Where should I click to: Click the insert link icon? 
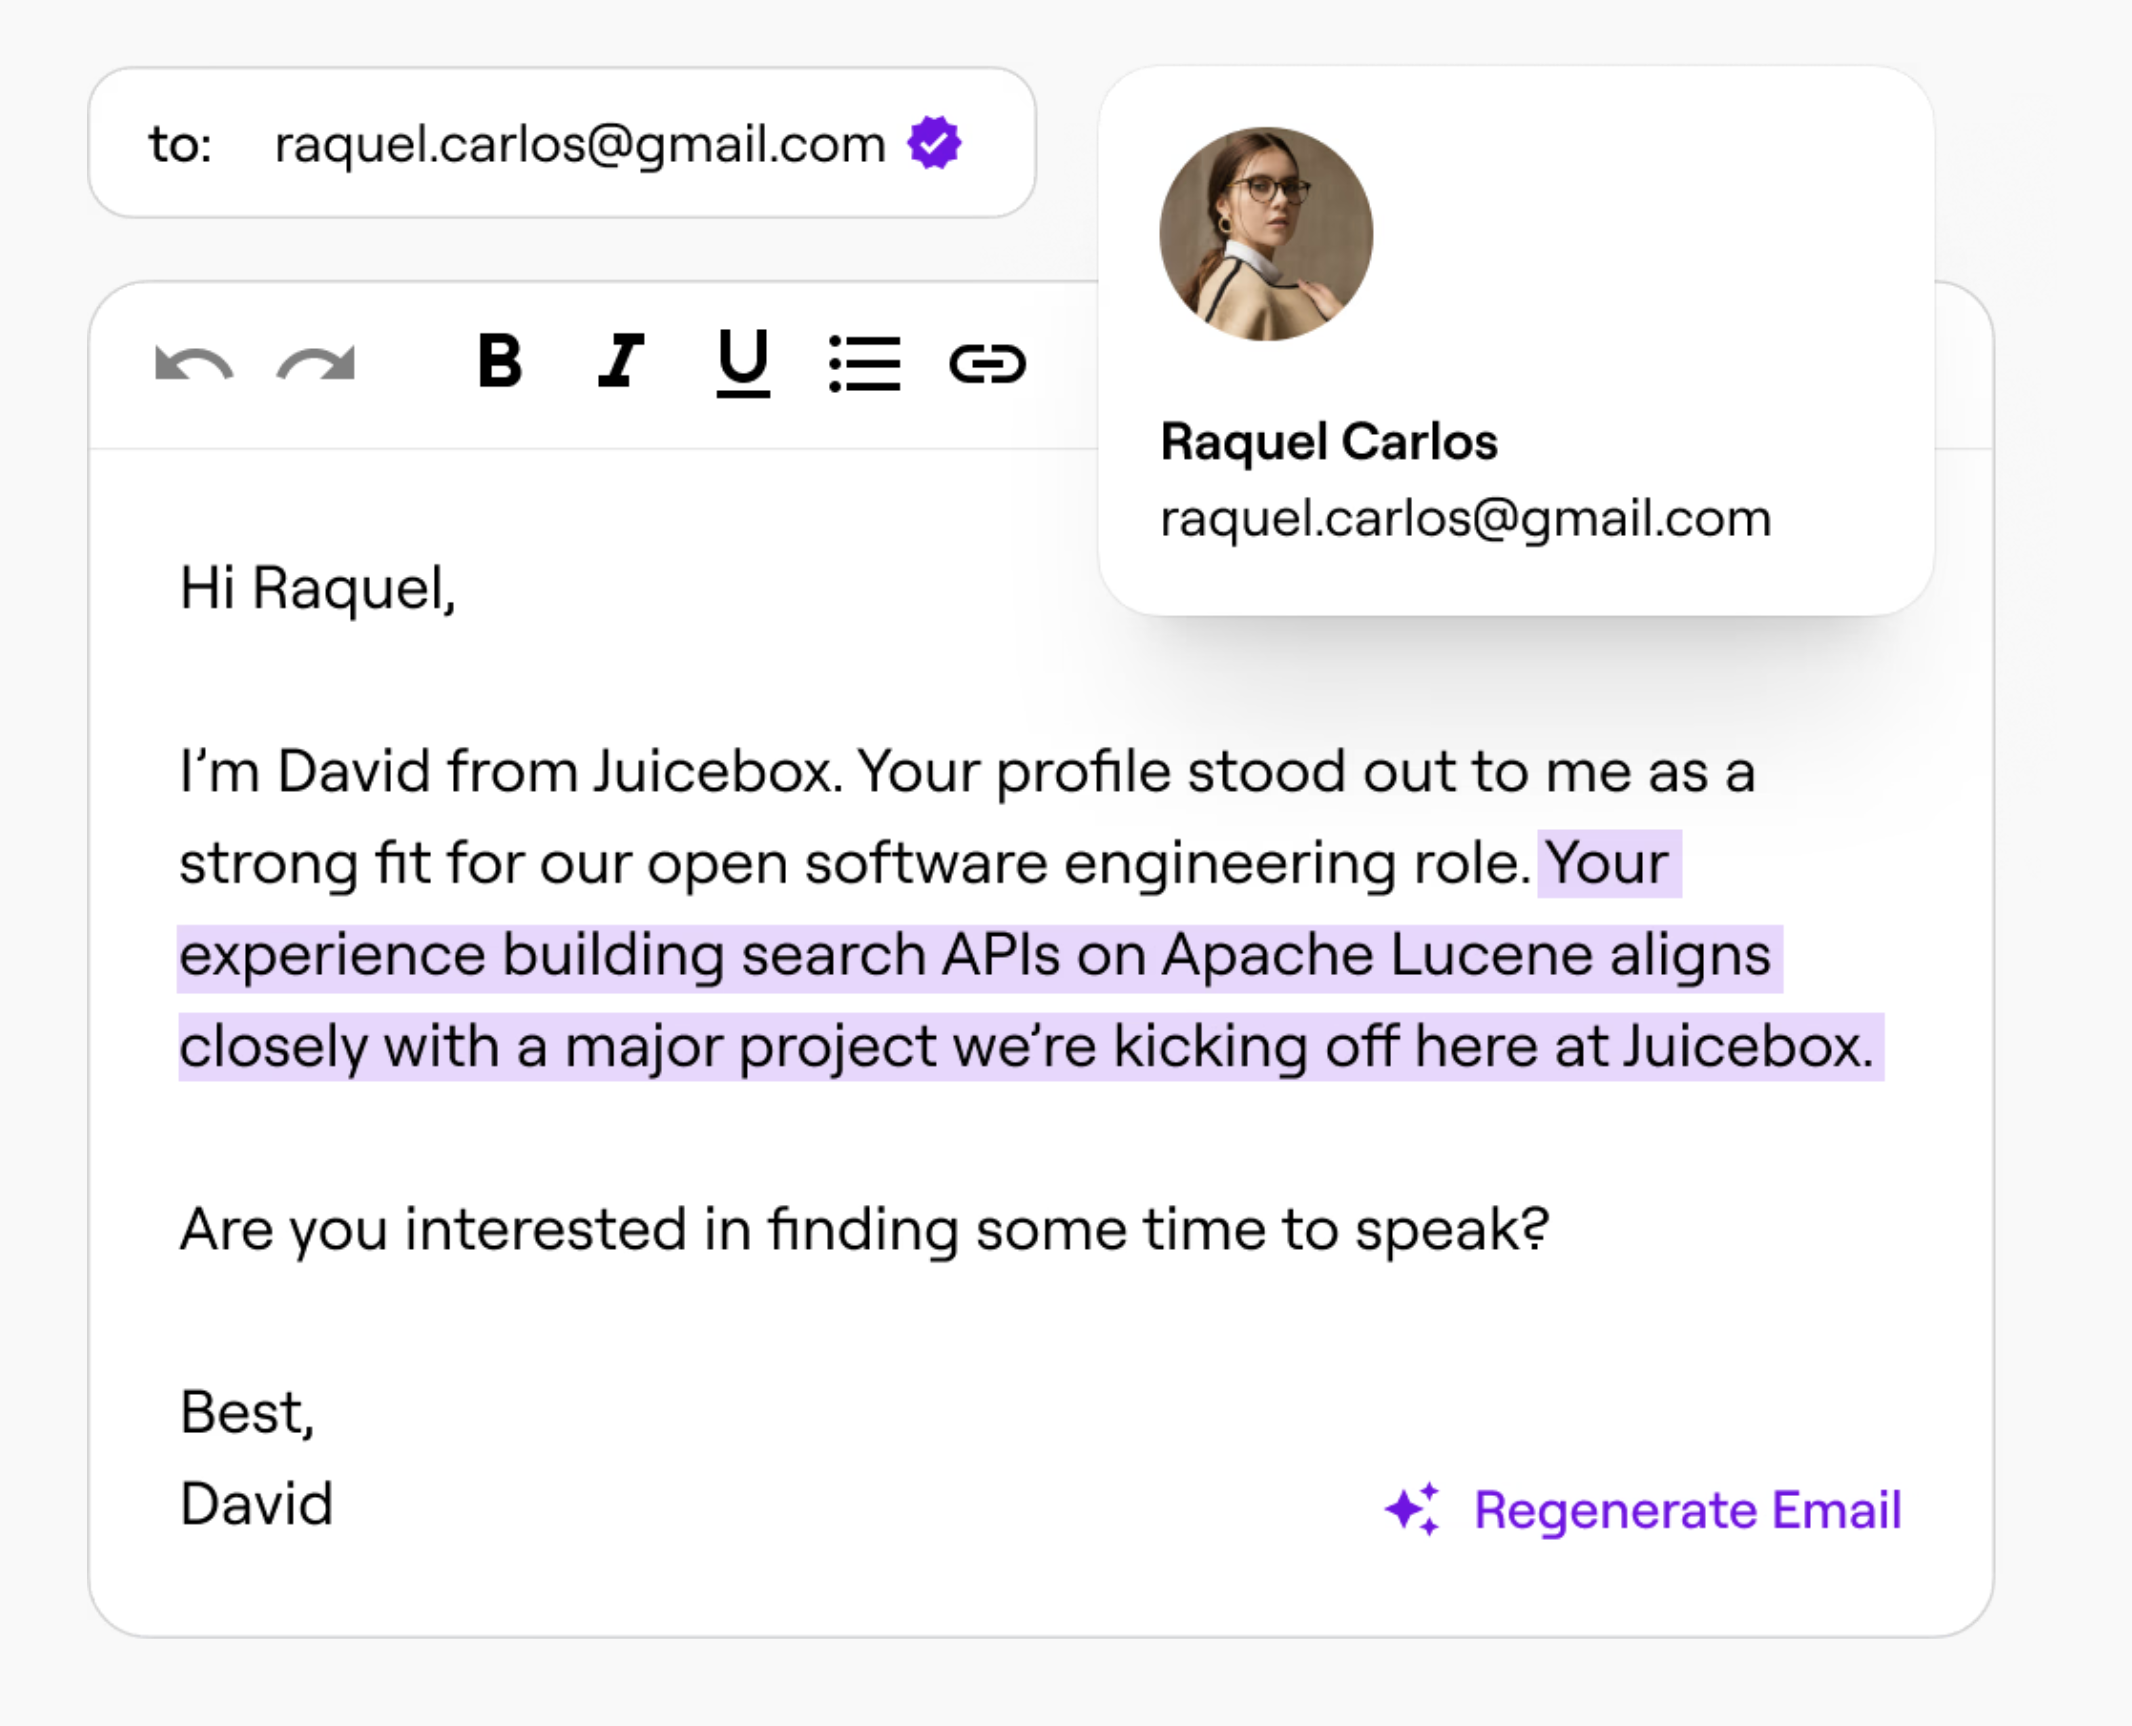coord(987,363)
